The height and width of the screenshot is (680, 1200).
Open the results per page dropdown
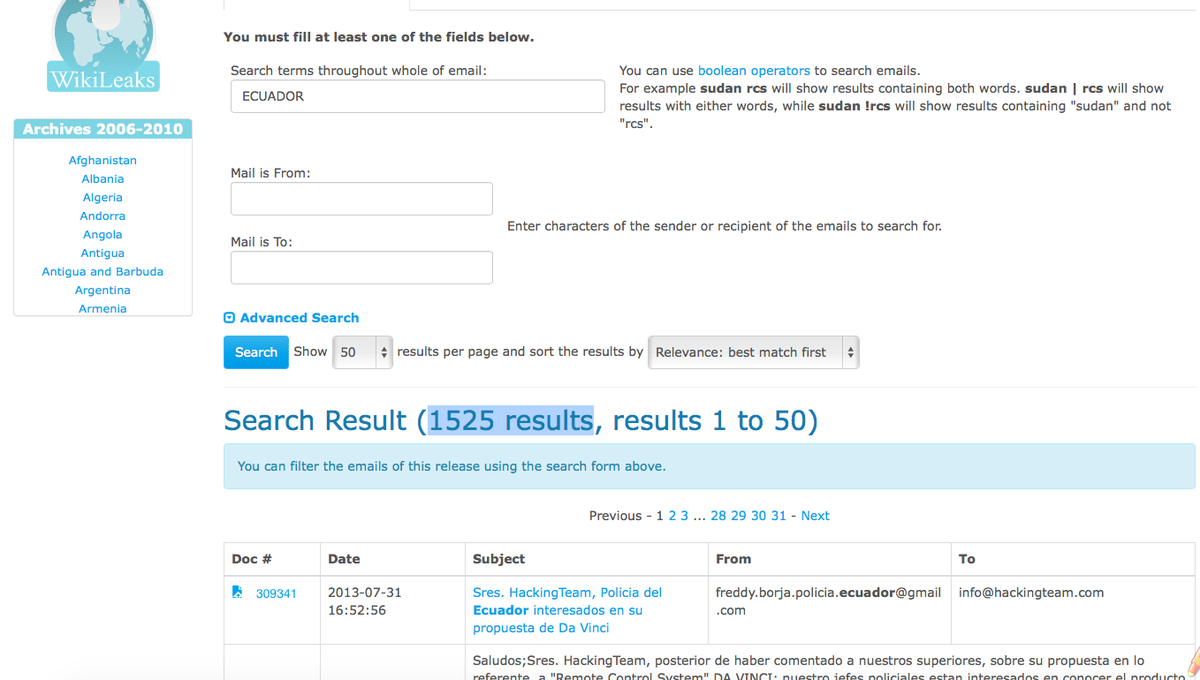[x=361, y=352]
